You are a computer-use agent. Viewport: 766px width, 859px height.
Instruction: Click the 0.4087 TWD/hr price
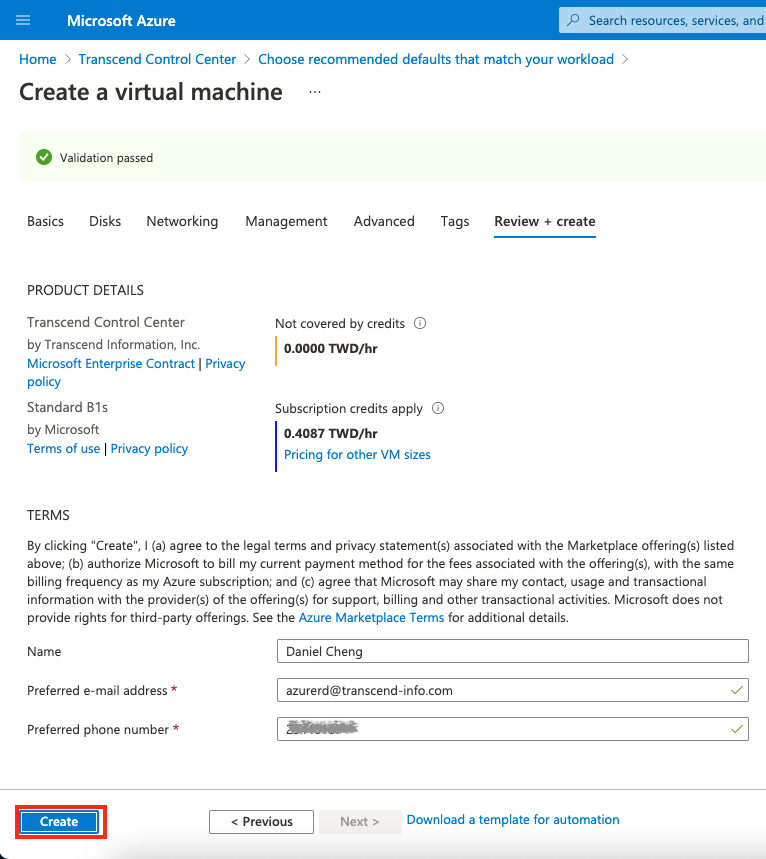[x=330, y=433]
